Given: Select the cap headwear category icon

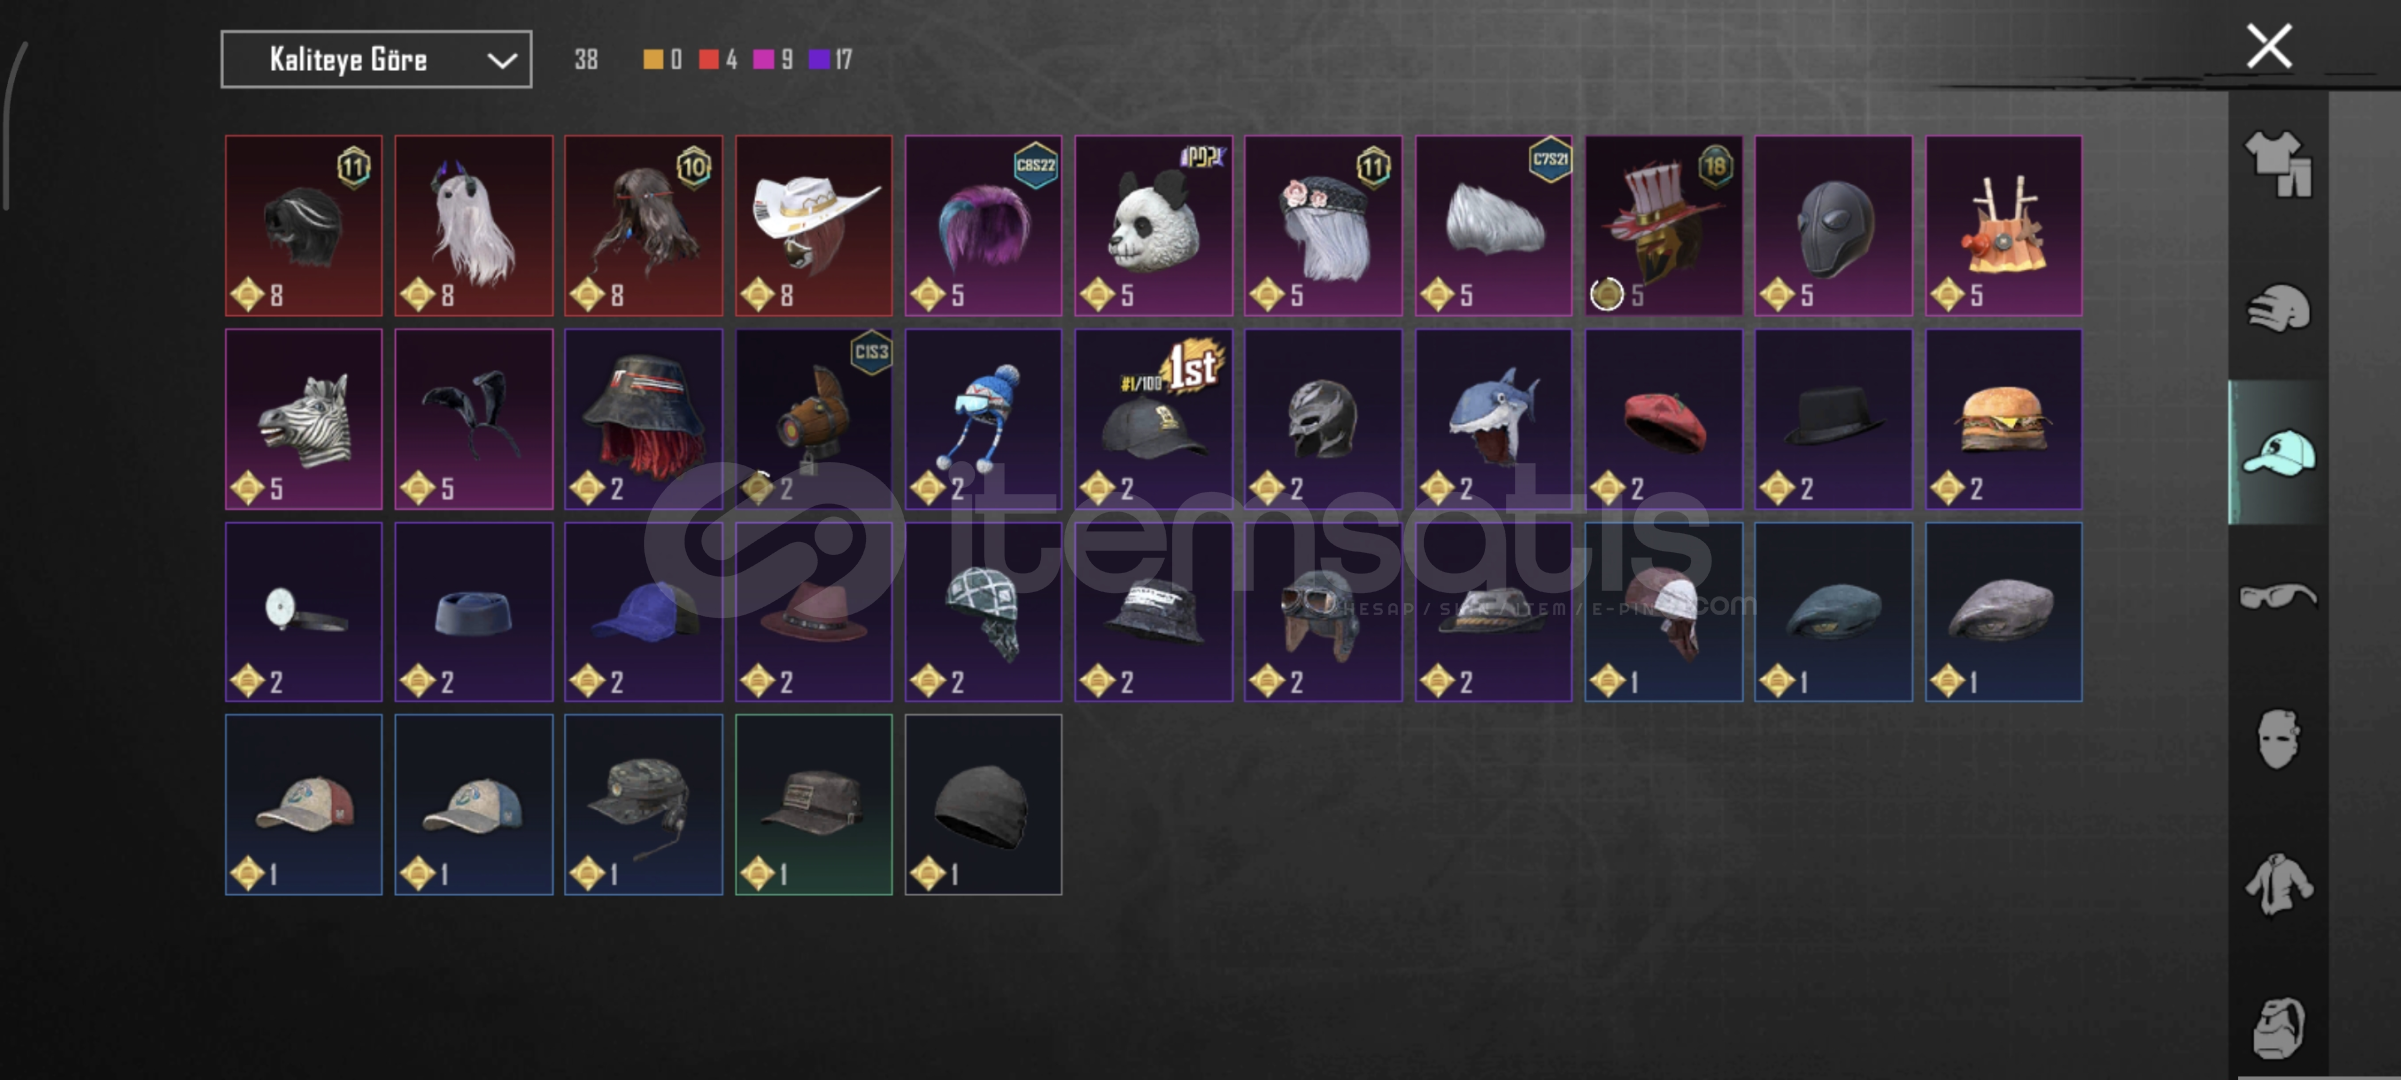Looking at the screenshot, I should [2278, 452].
